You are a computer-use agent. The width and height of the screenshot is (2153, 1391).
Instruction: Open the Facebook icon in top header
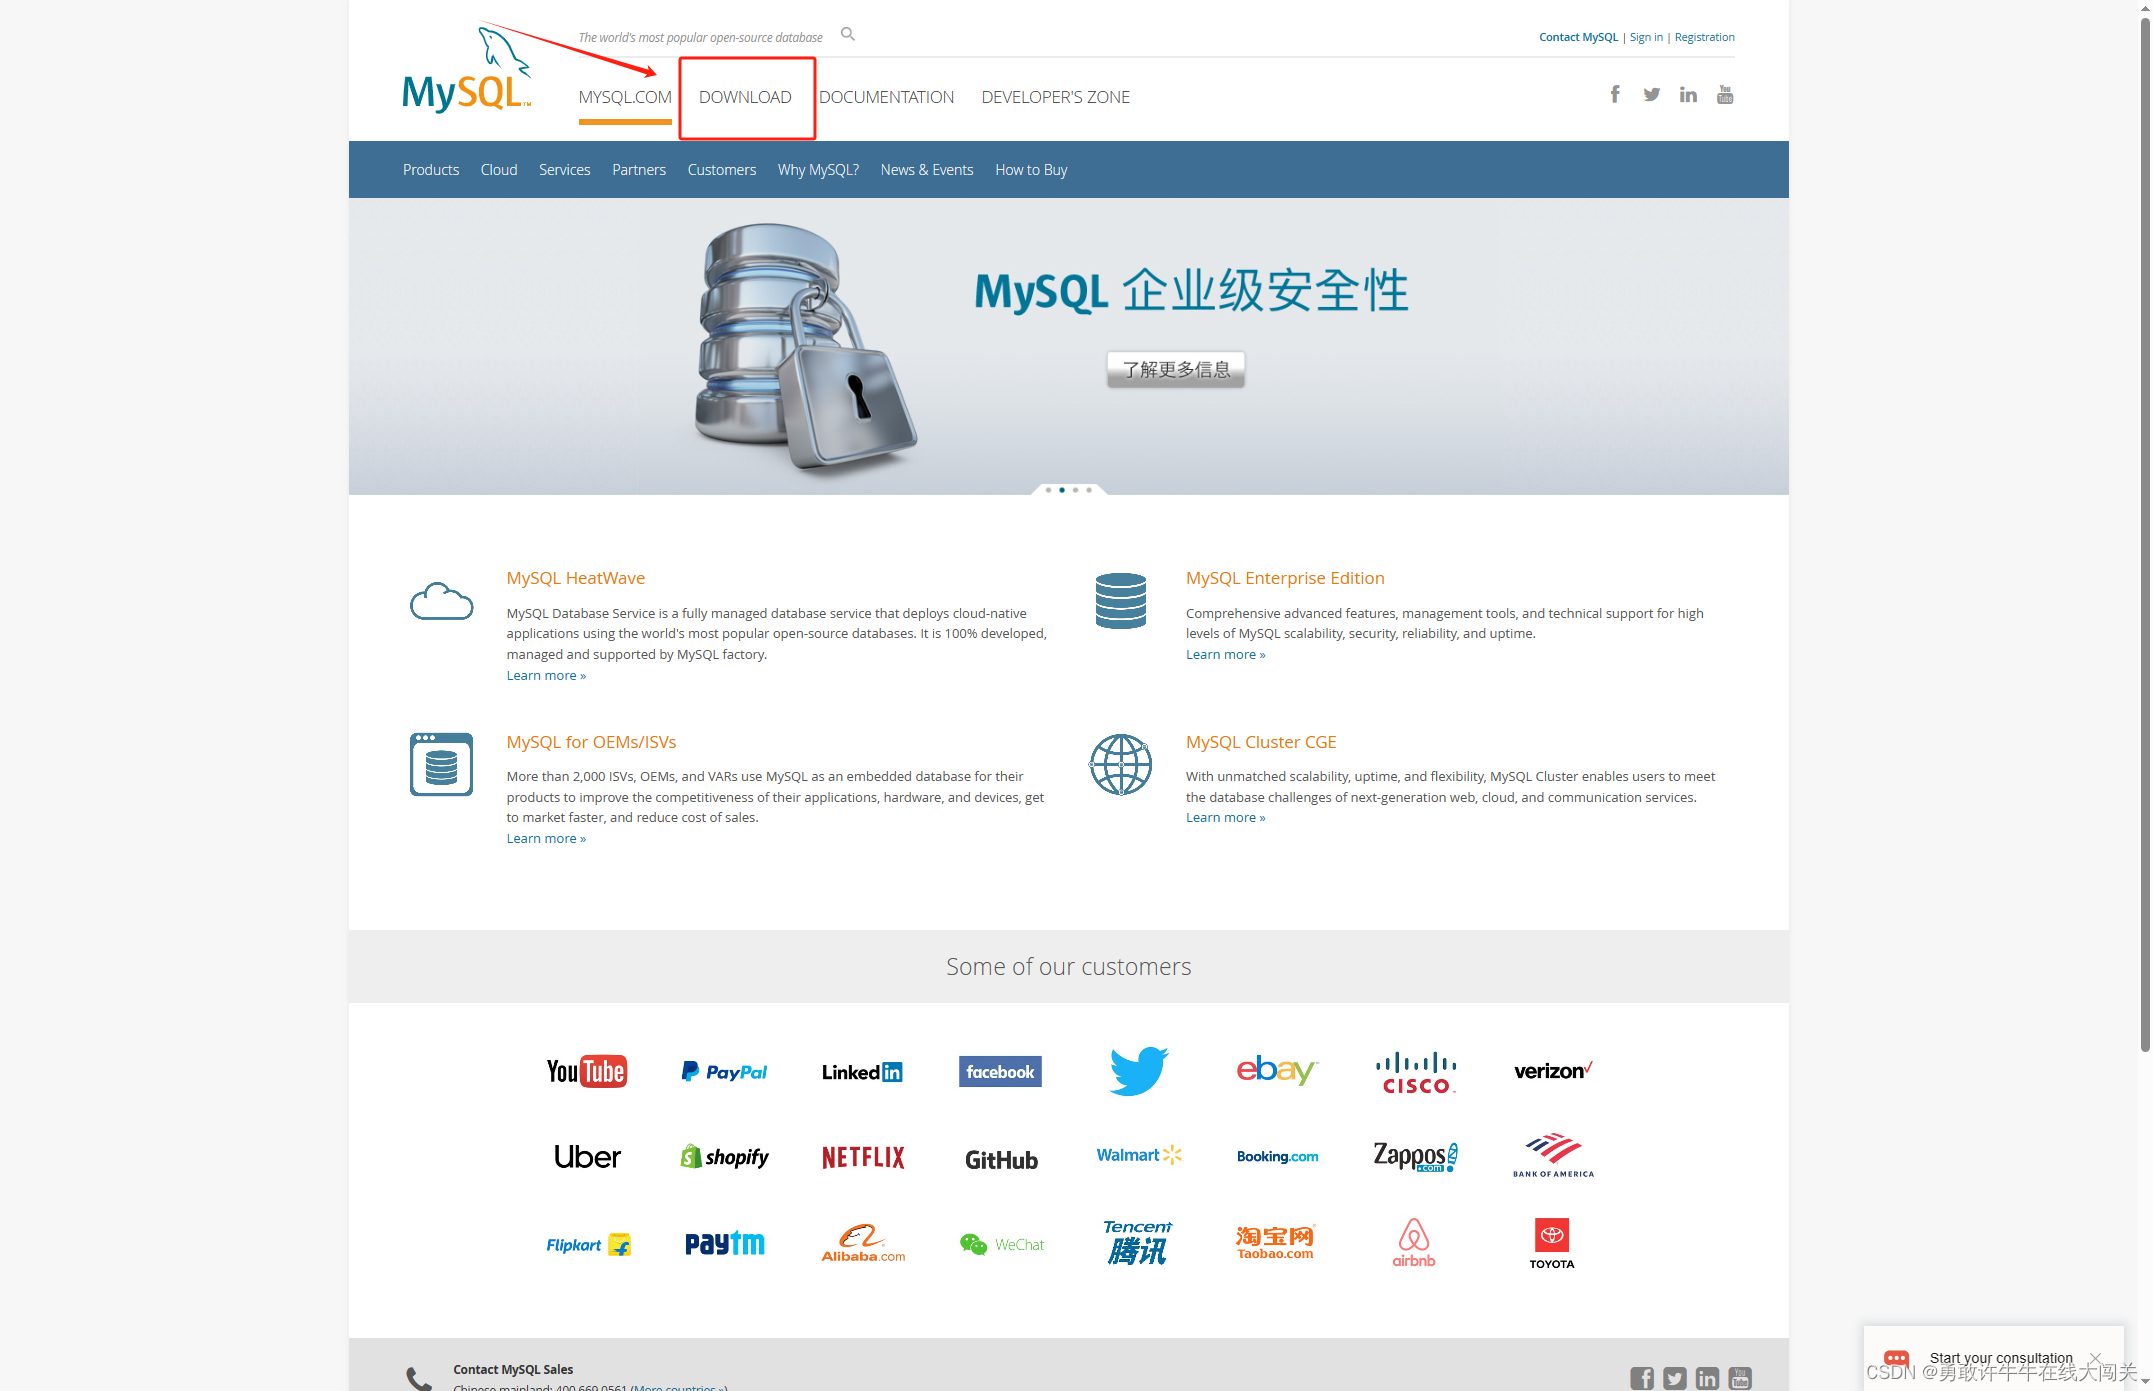tap(1615, 94)
